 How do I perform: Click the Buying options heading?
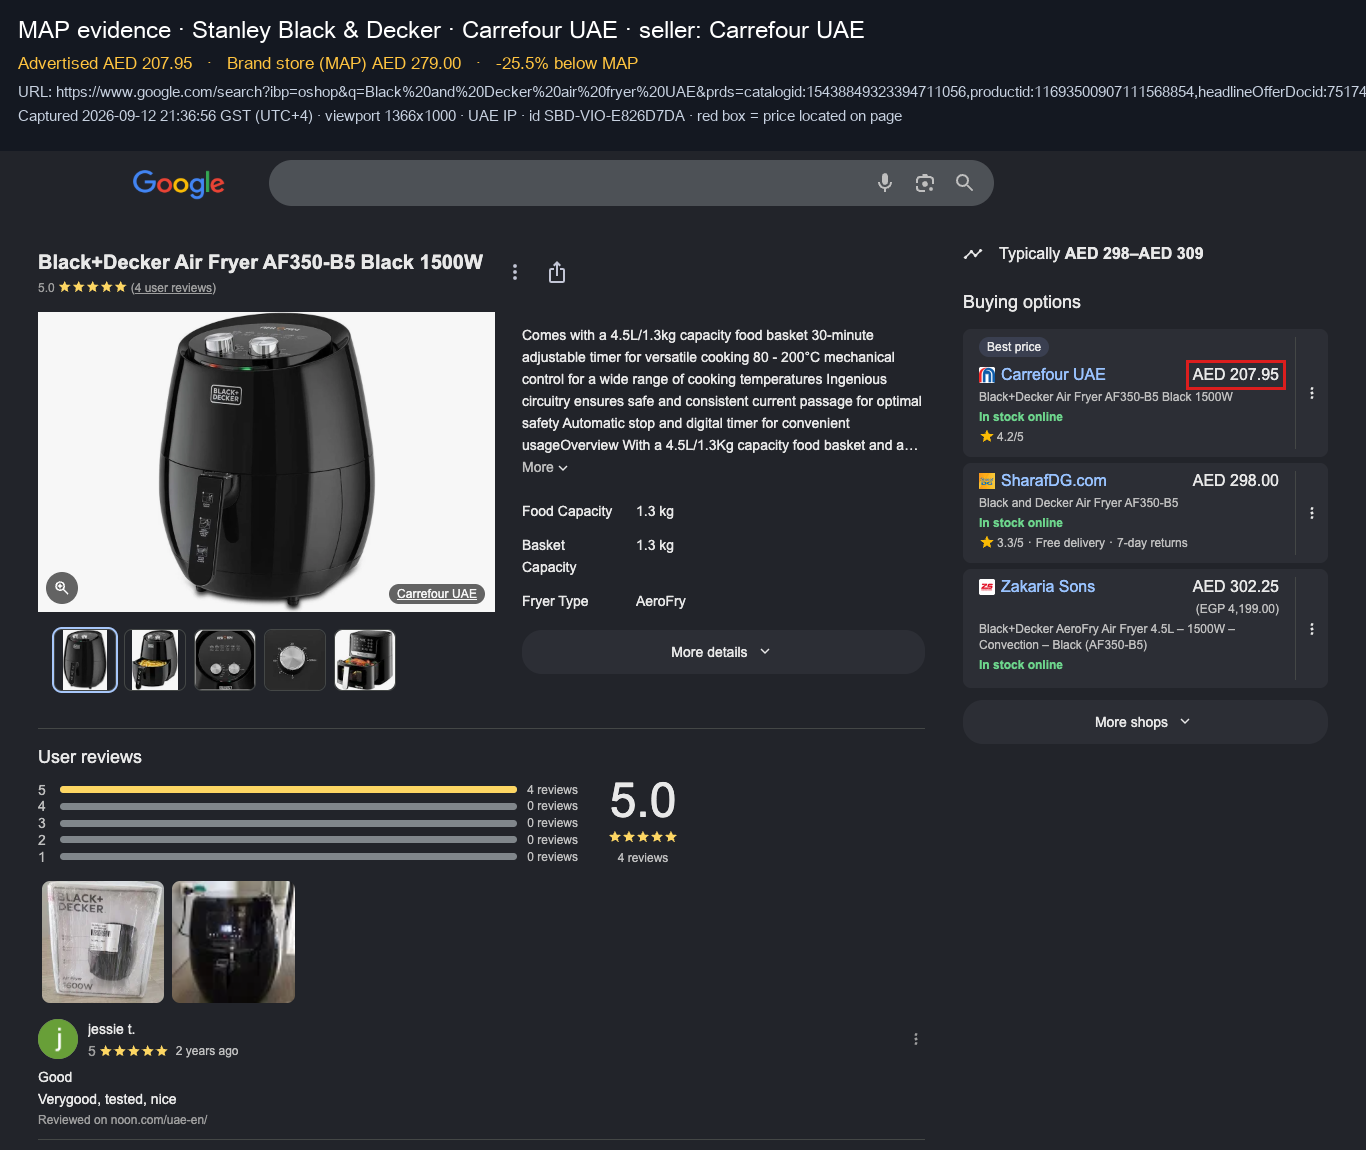click(x=1022, y=302)
